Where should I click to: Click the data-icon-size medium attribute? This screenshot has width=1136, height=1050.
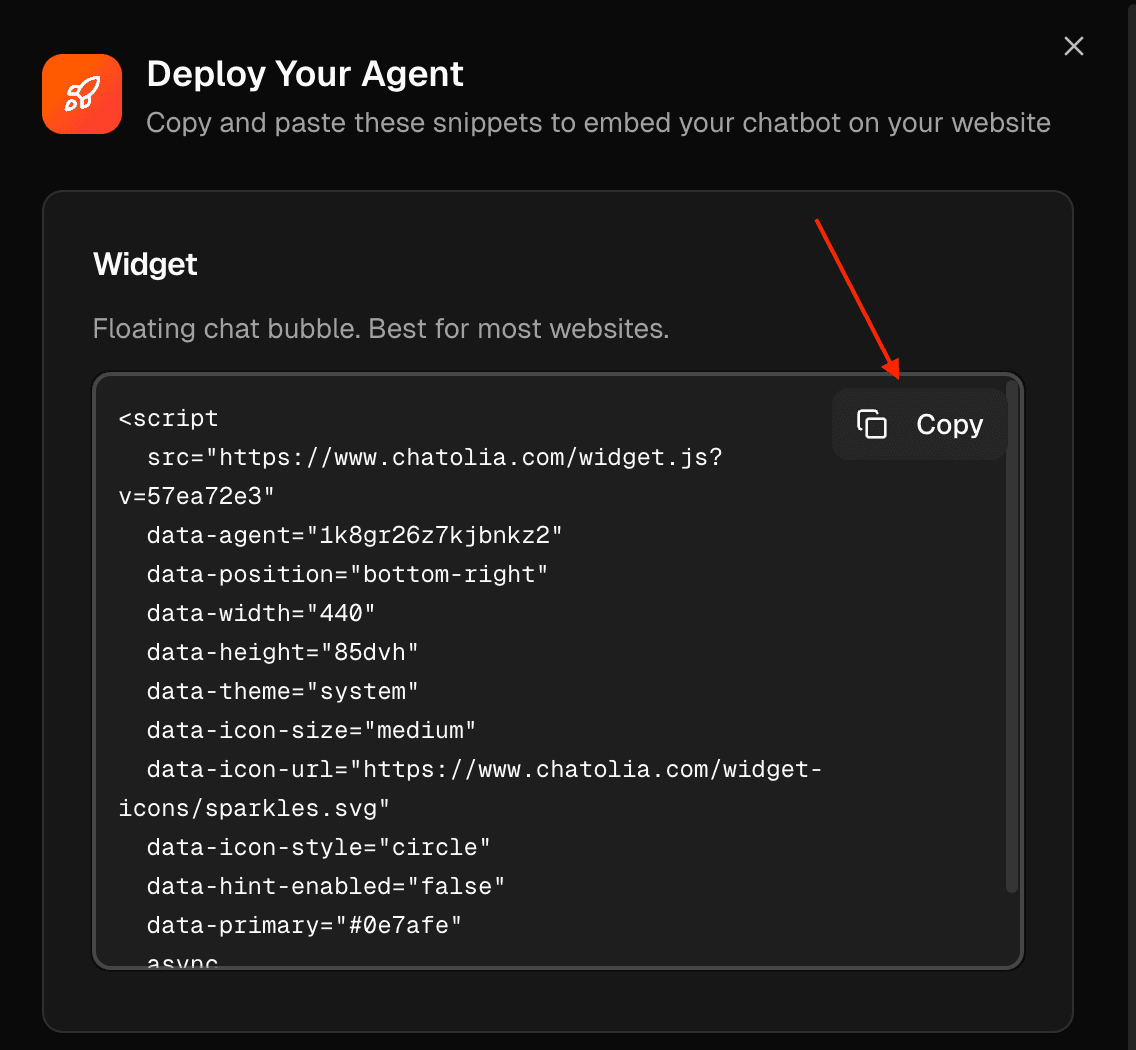coord(310,730)
